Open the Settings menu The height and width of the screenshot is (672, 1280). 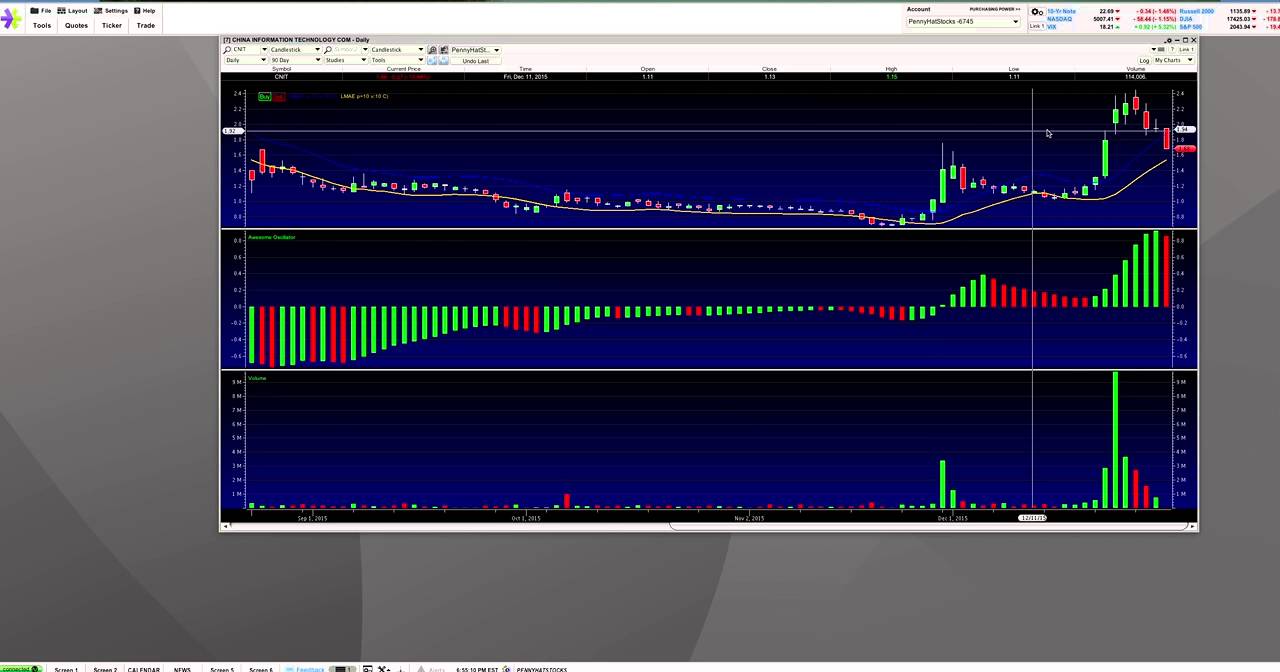[110, 10]
